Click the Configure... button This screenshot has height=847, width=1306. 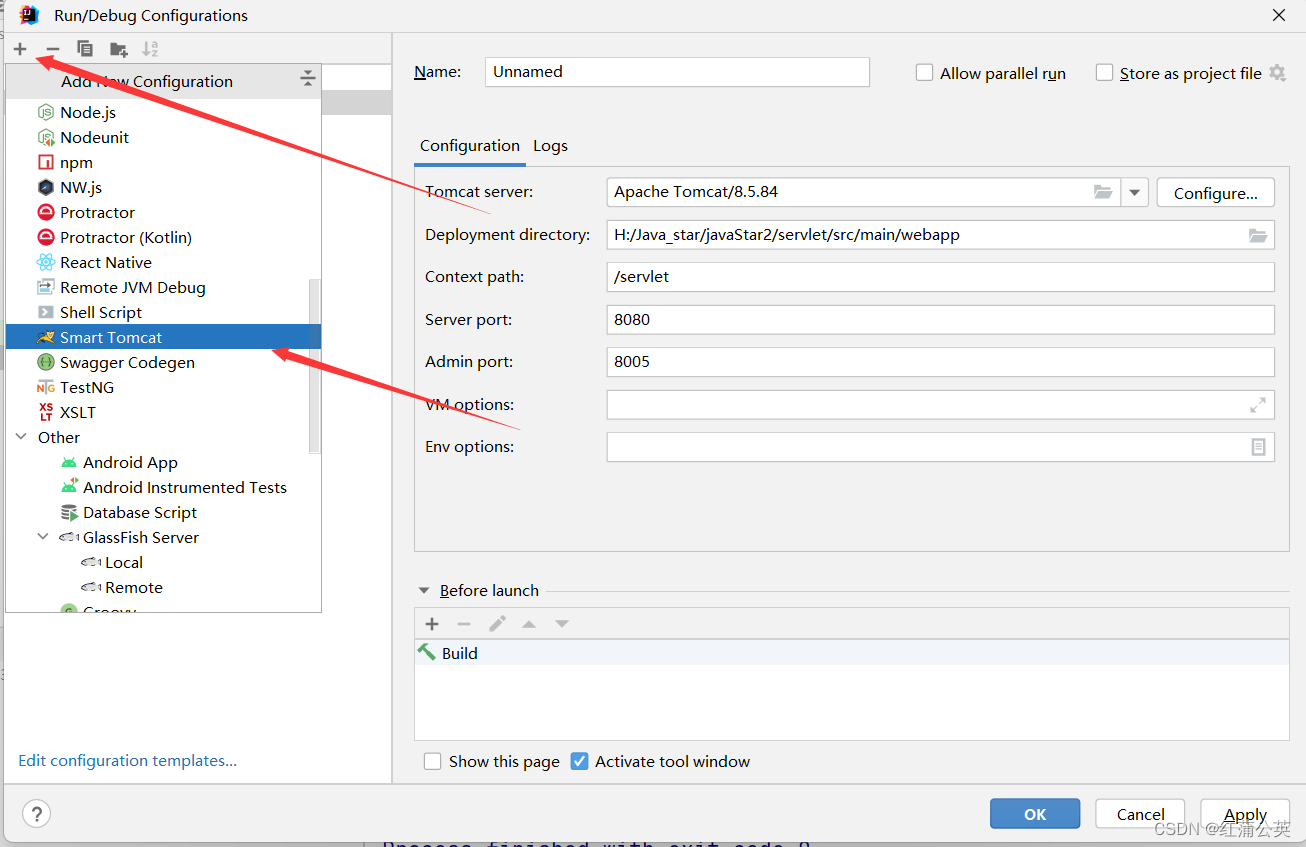pyautogui.click(x=1215, y=192)
